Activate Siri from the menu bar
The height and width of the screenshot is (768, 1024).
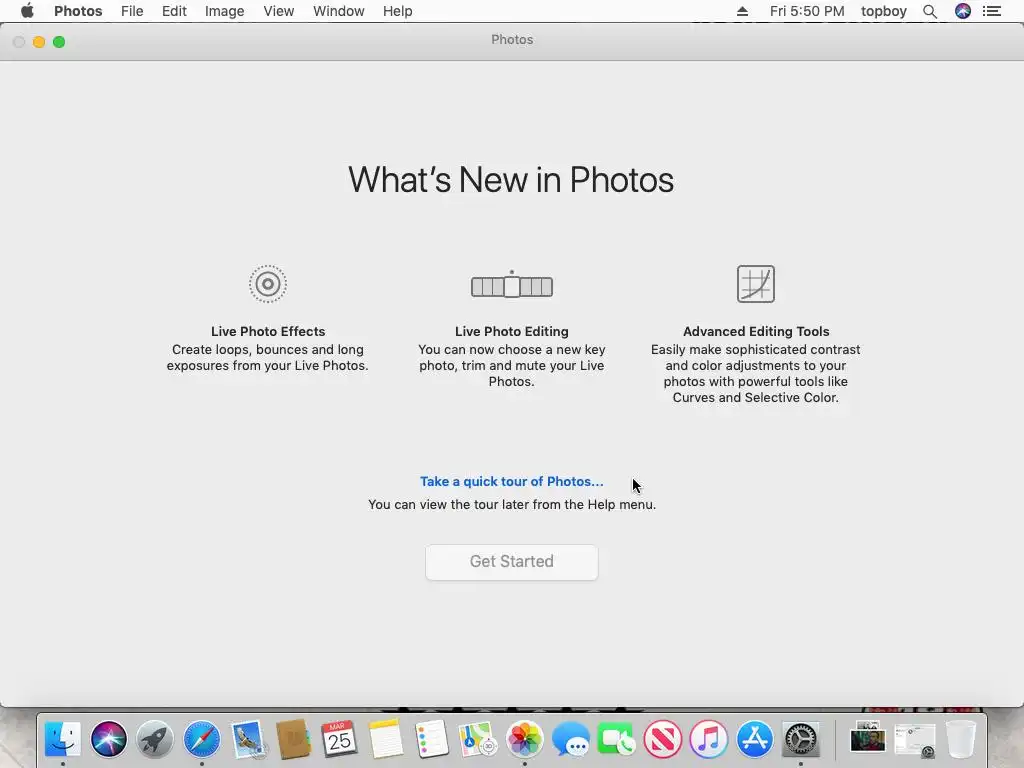tap(963, 11)
